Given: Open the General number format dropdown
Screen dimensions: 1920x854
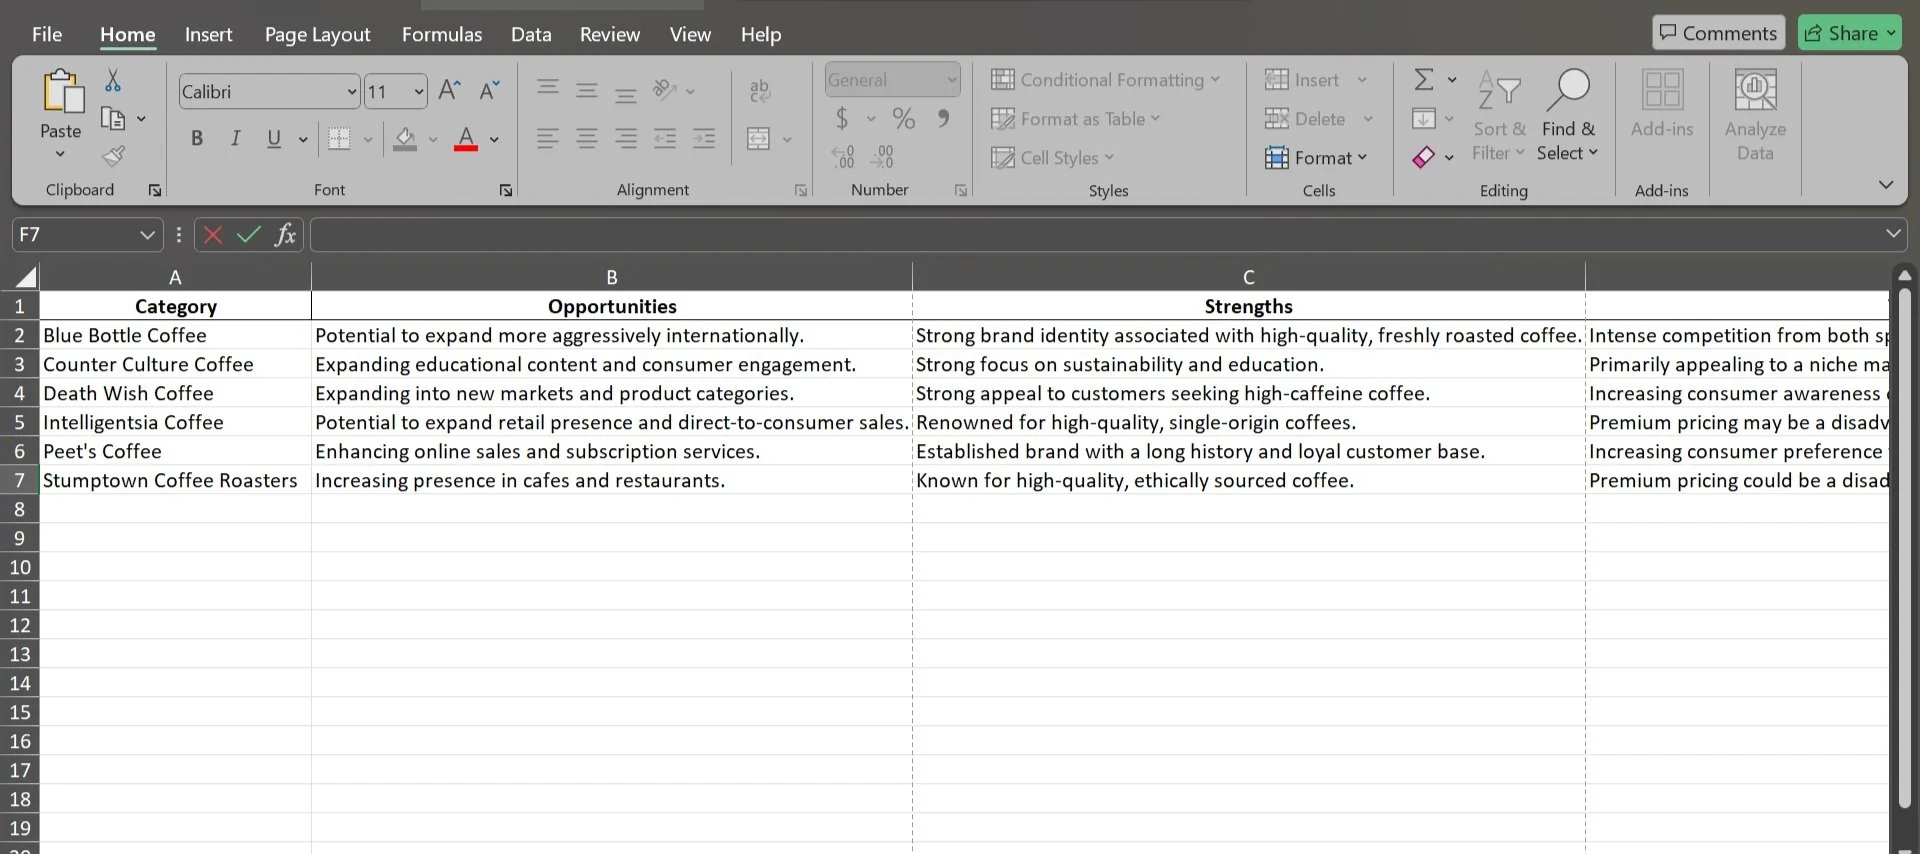Looking at the screenshot, I should 951,80.
